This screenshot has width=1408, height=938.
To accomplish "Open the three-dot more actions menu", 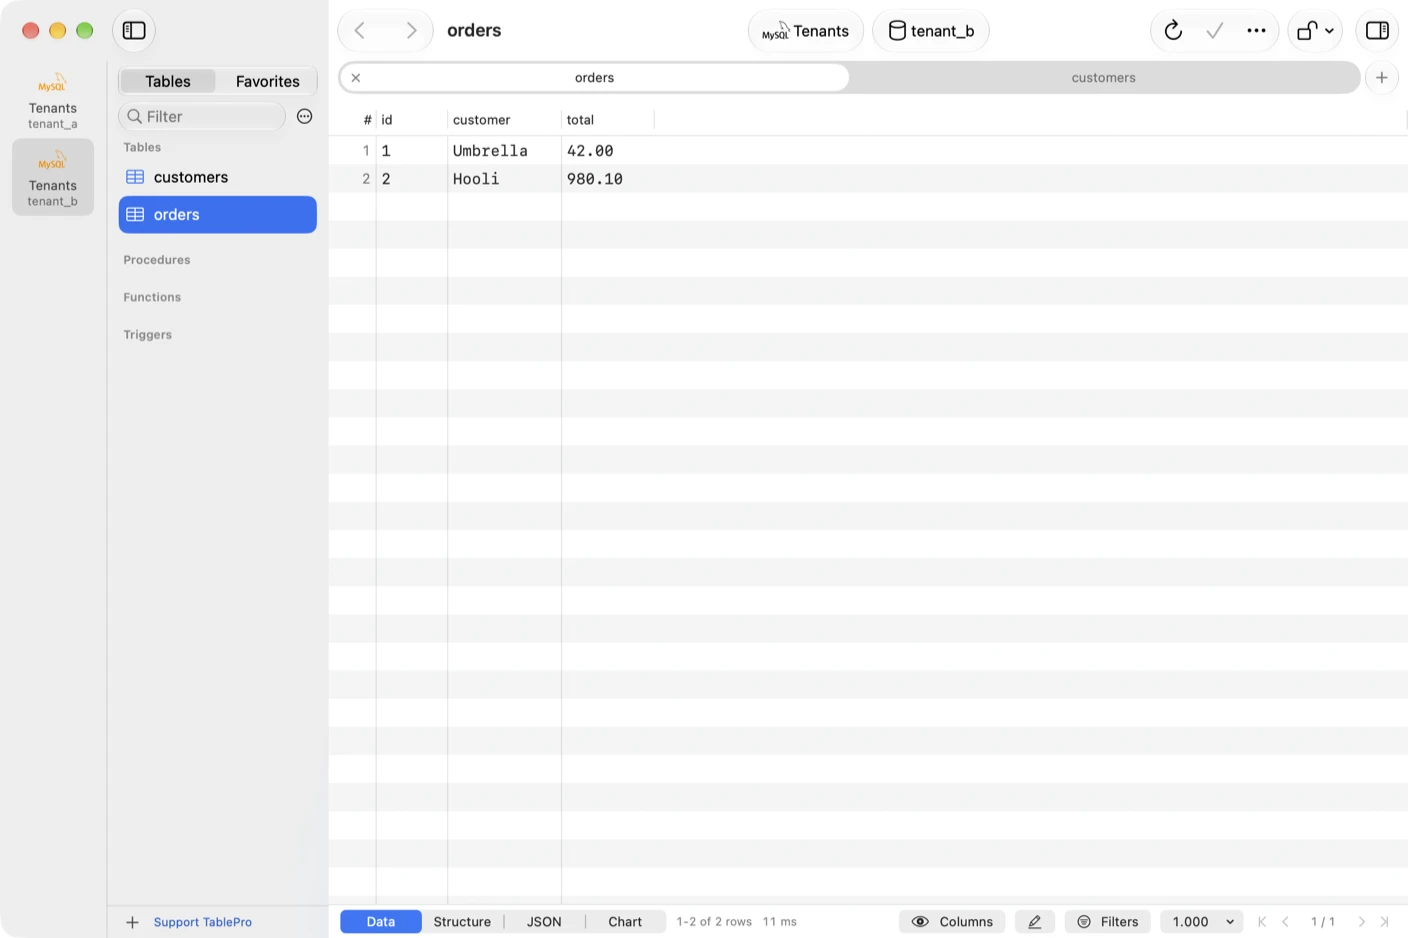I will (x=1256, y=31).
